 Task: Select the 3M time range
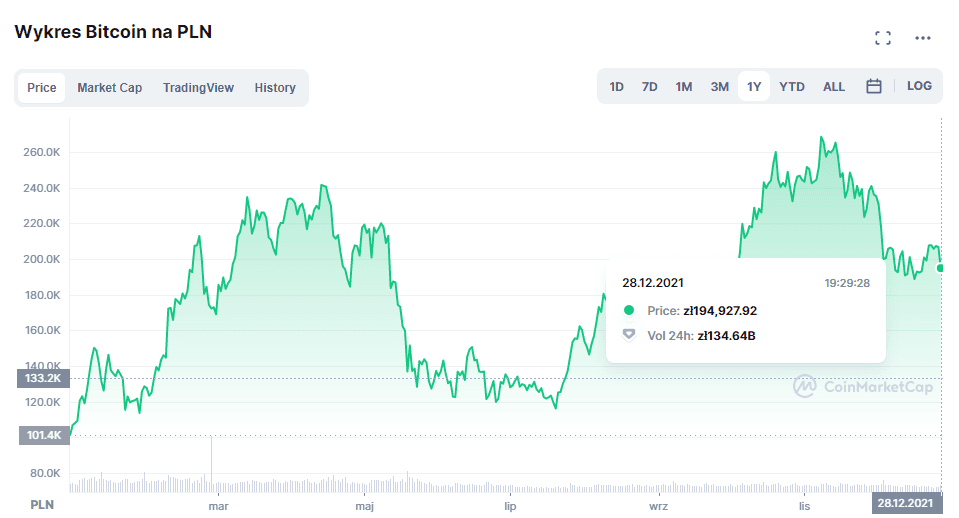719,87
